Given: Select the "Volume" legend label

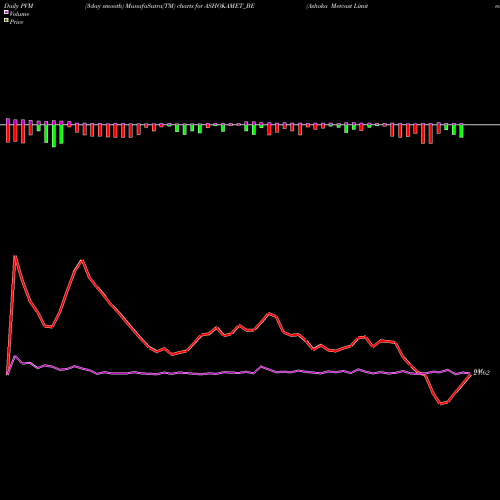Looking at the screenshot, I should tap(19, 14).
